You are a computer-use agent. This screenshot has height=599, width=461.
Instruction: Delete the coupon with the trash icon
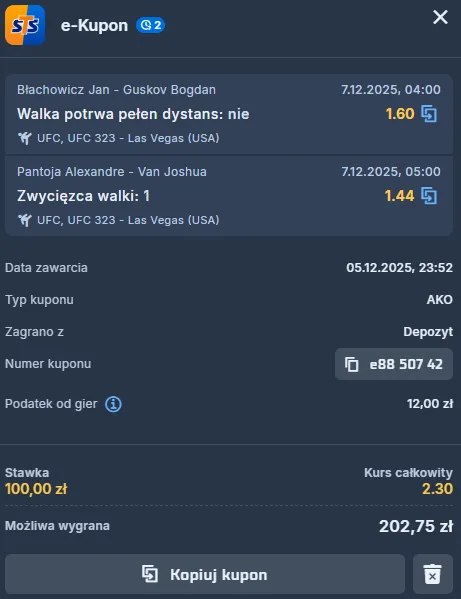tap(433, 574)
